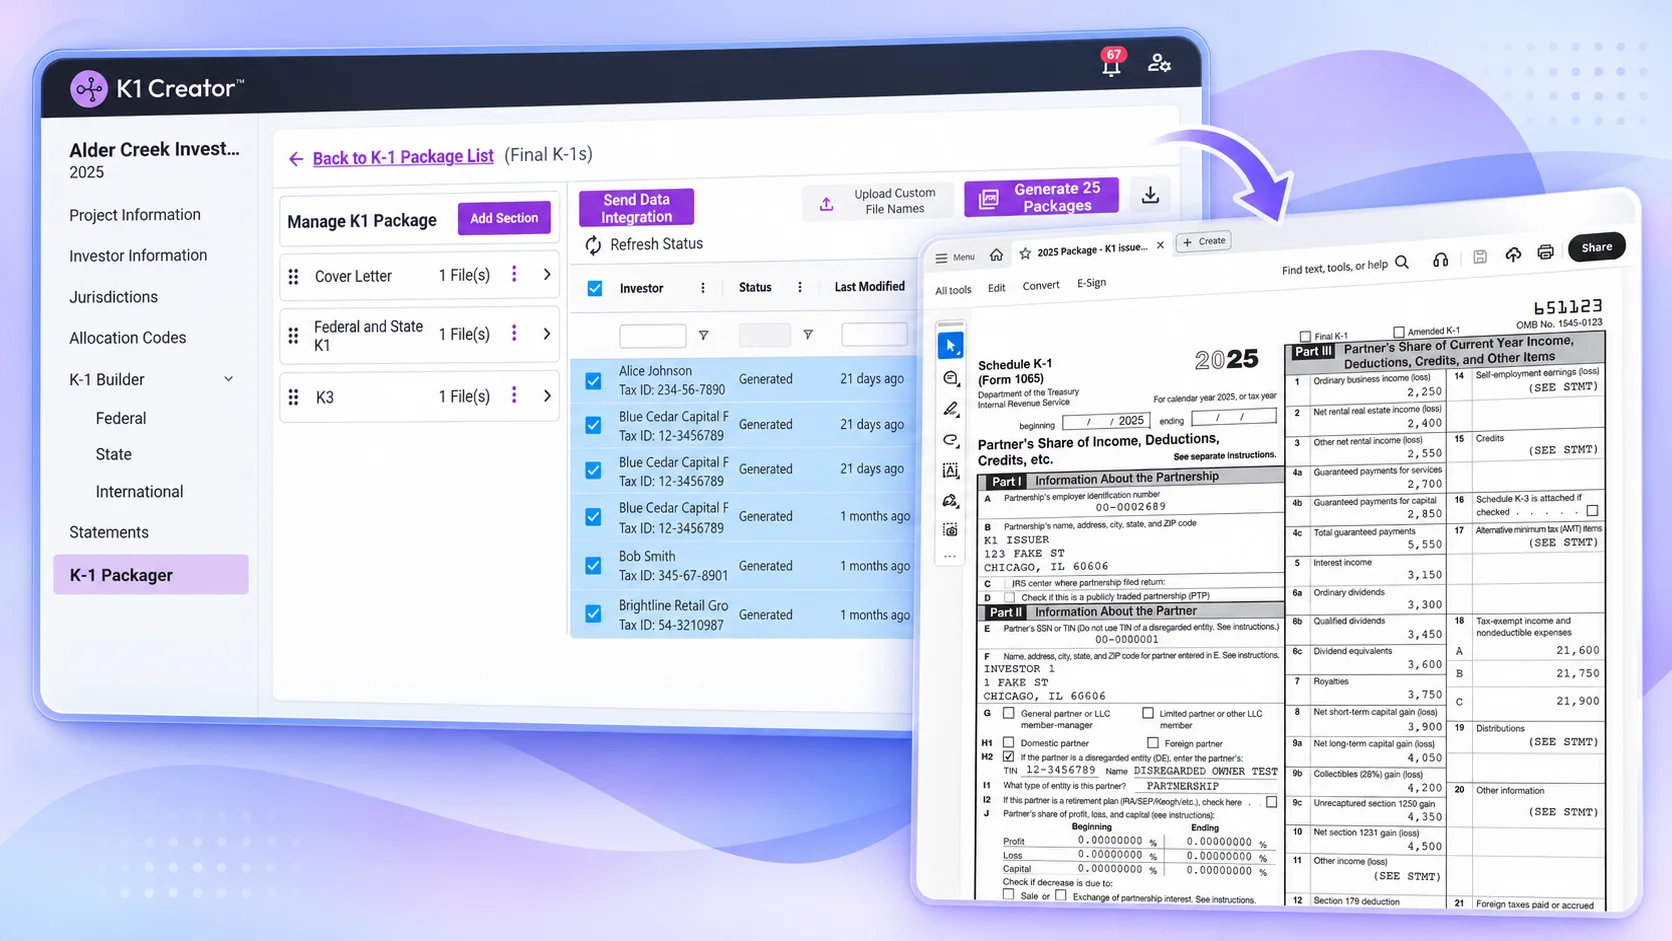Click the Refresh Status circular arrow icon
This screenshot has height=941, width=1672.
[x=593, y=245]
